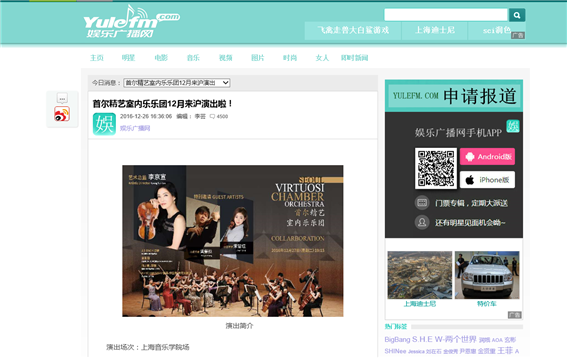Click the 娱乐广播网 source link
Screen dimensions: 567x362
coord(135,128)
